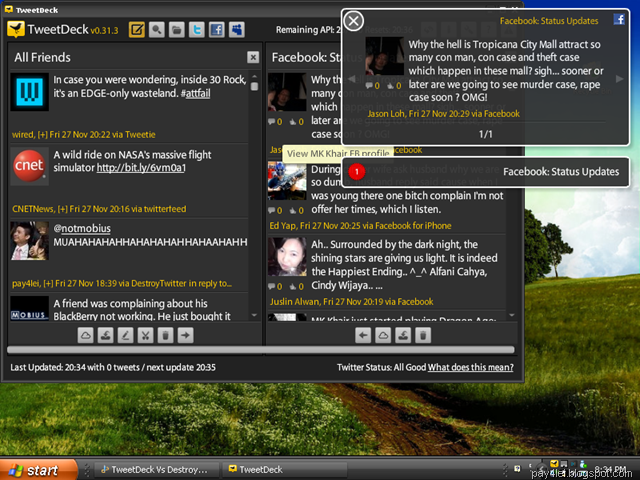The height and width of the screenshot is (480, 640).
Task: Click the compose tweet icon
Action: pyautogui.click(x=137, y=30)
